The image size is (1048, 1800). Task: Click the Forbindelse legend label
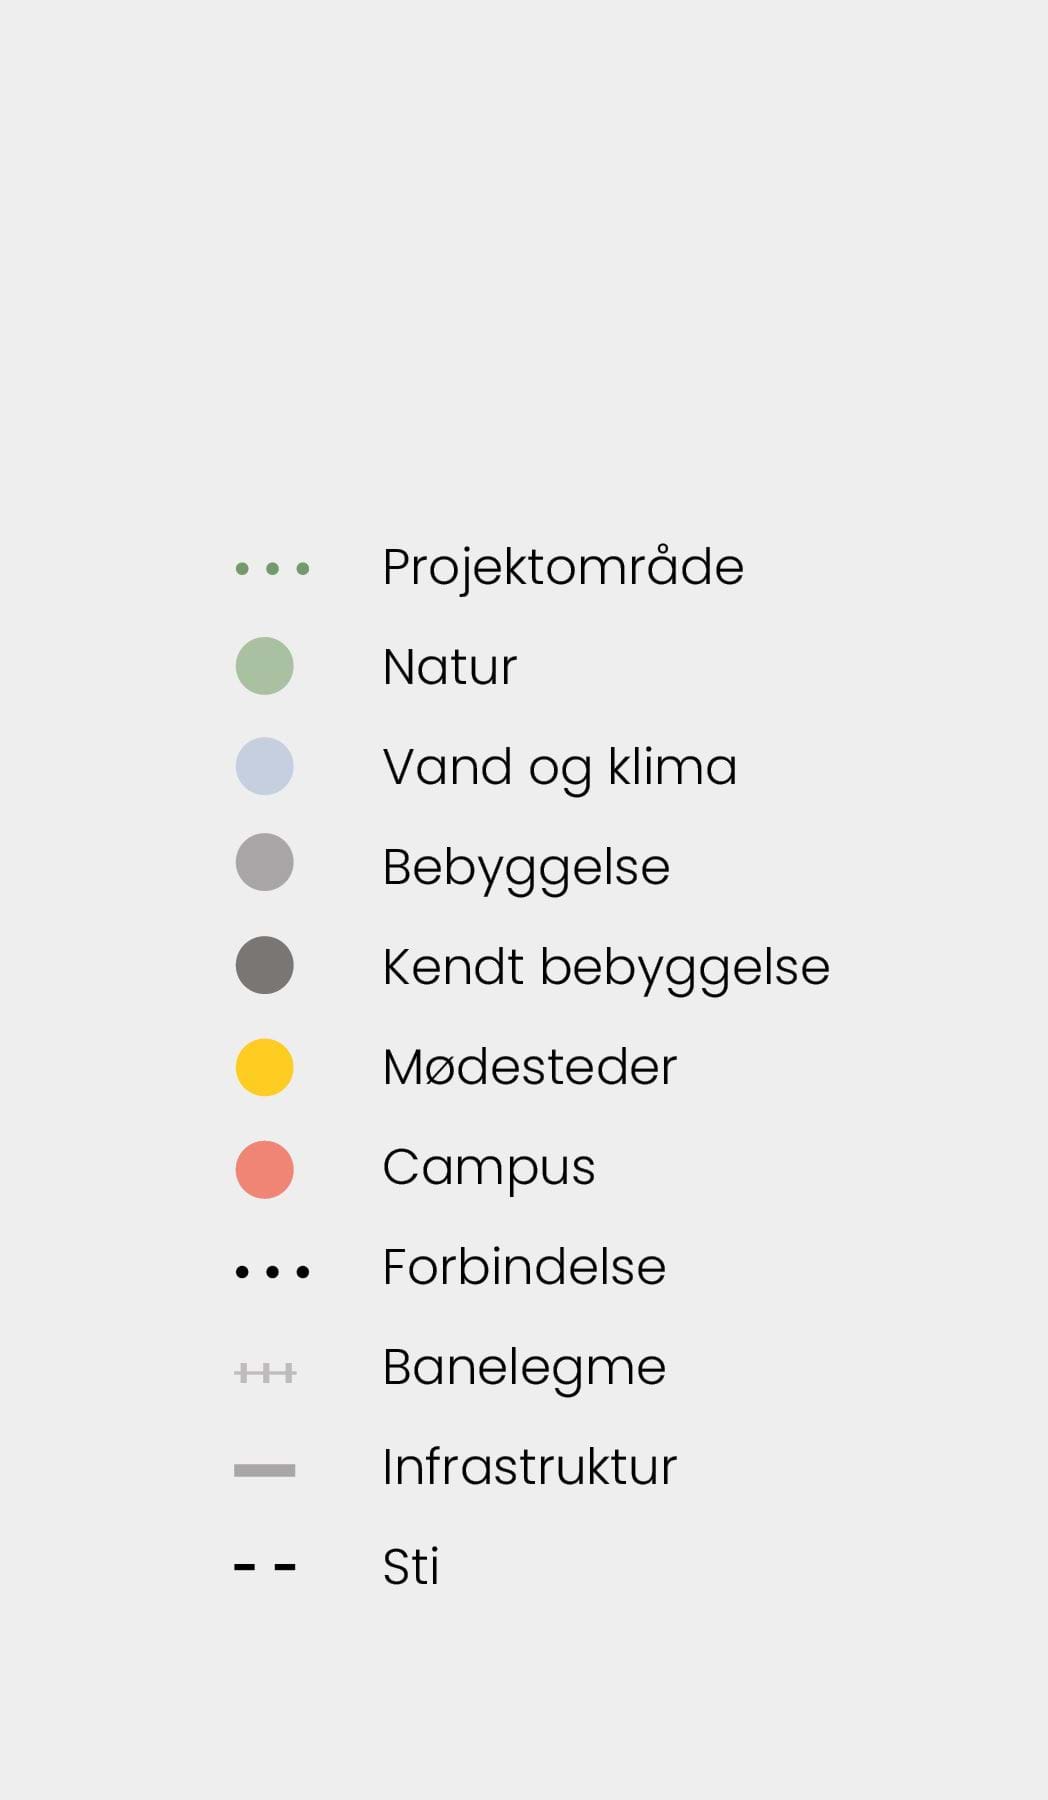524,1267
